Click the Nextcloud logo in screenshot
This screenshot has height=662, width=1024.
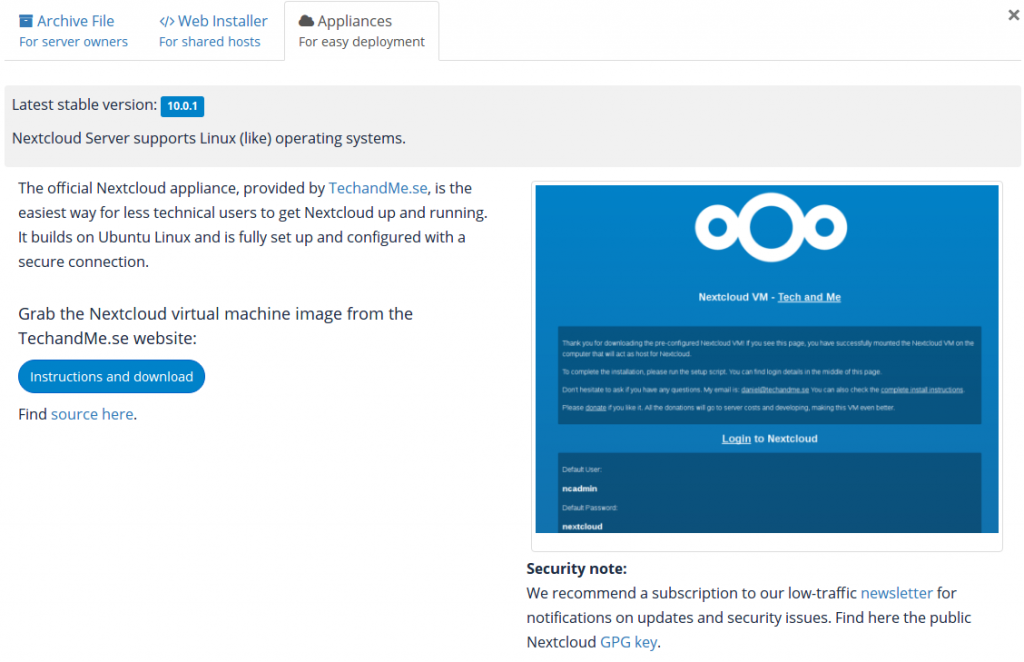coord(771,227)
